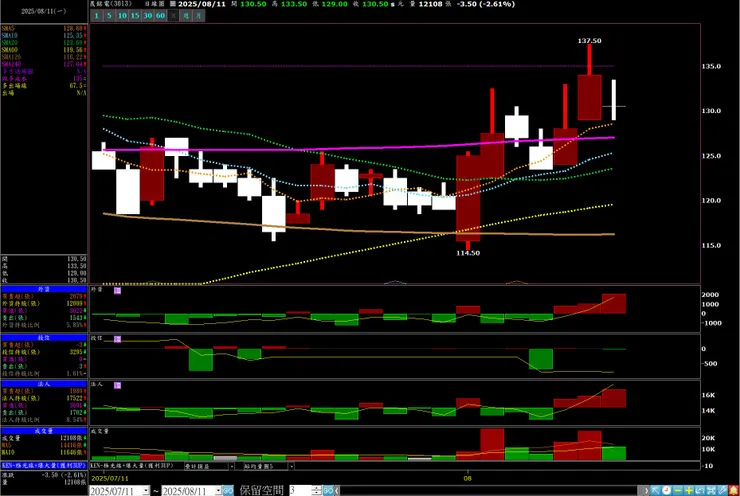Click the KEN strategy label in left panel
740x496 pixels.
[x=44, y=466]
